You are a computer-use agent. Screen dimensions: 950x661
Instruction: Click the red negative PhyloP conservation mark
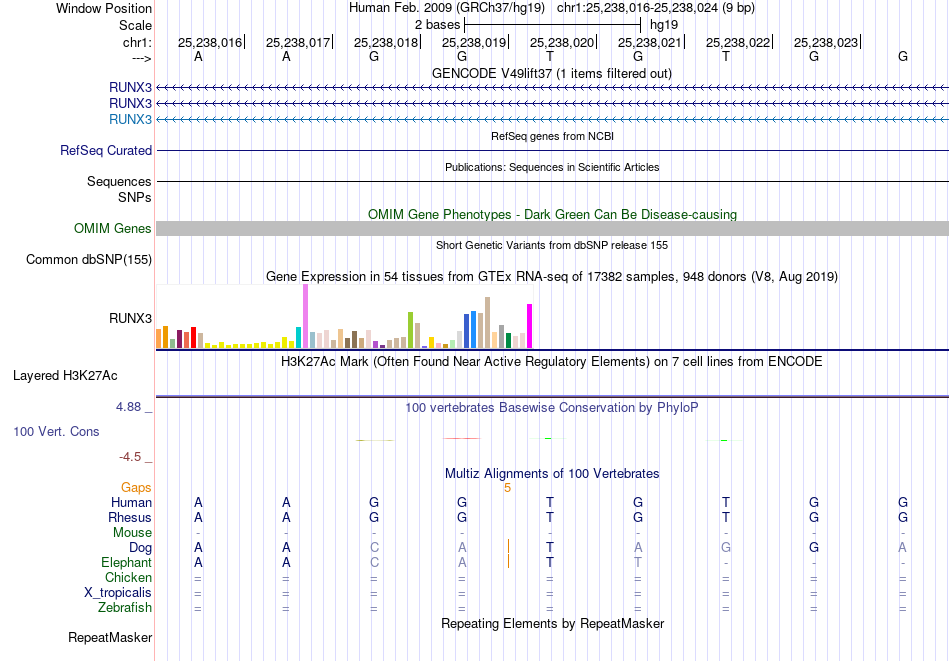462,438
